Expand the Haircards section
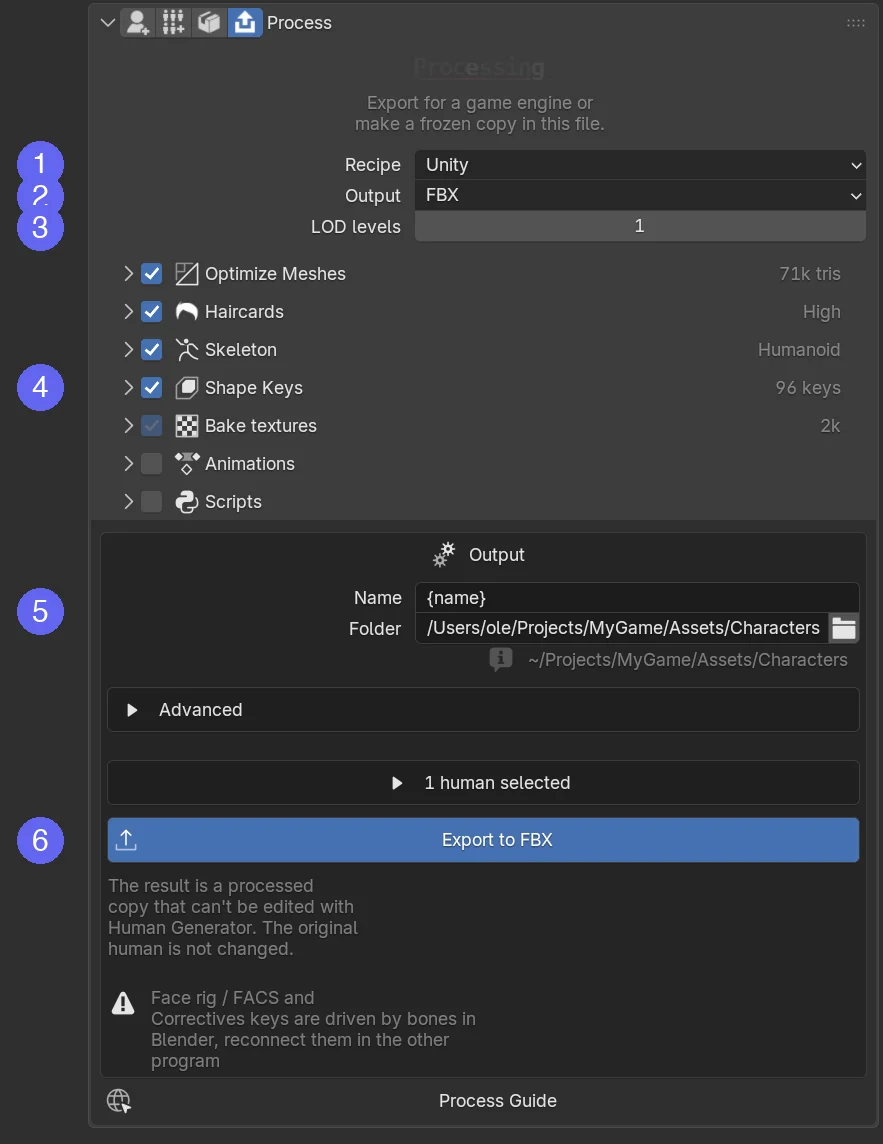Viewport: 883px width, 1144px height. [x=128, y=312]
